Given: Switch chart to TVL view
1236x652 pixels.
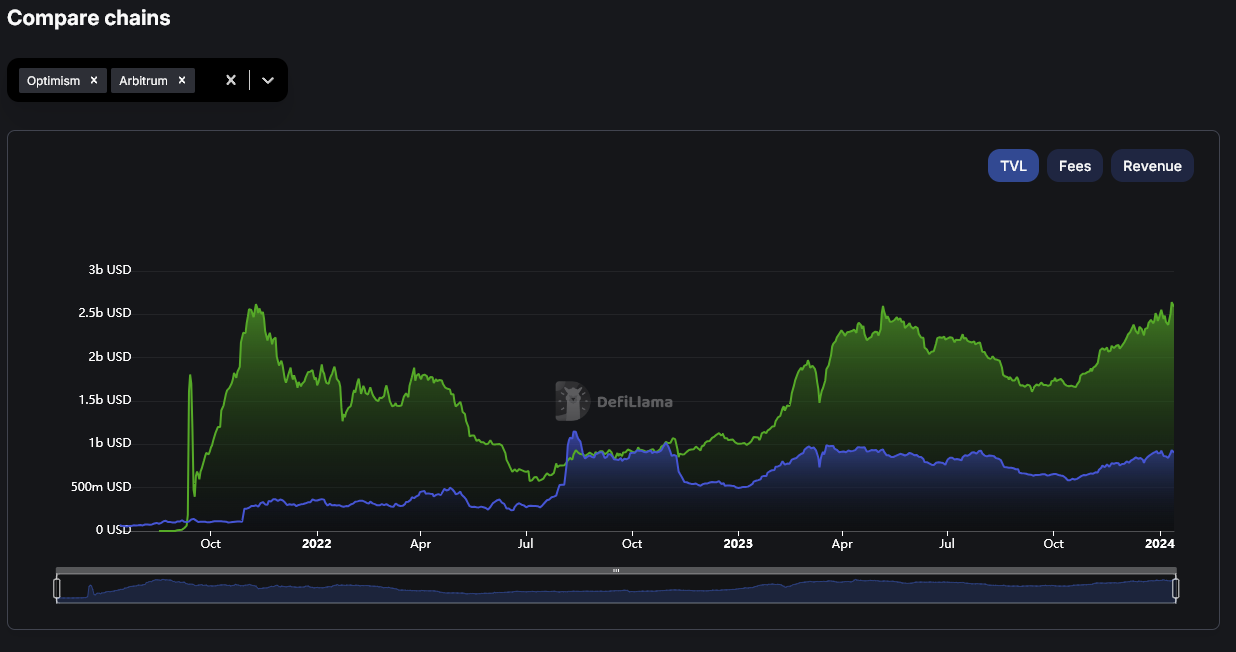Looking at the screenshot, I should (1013, 166).
